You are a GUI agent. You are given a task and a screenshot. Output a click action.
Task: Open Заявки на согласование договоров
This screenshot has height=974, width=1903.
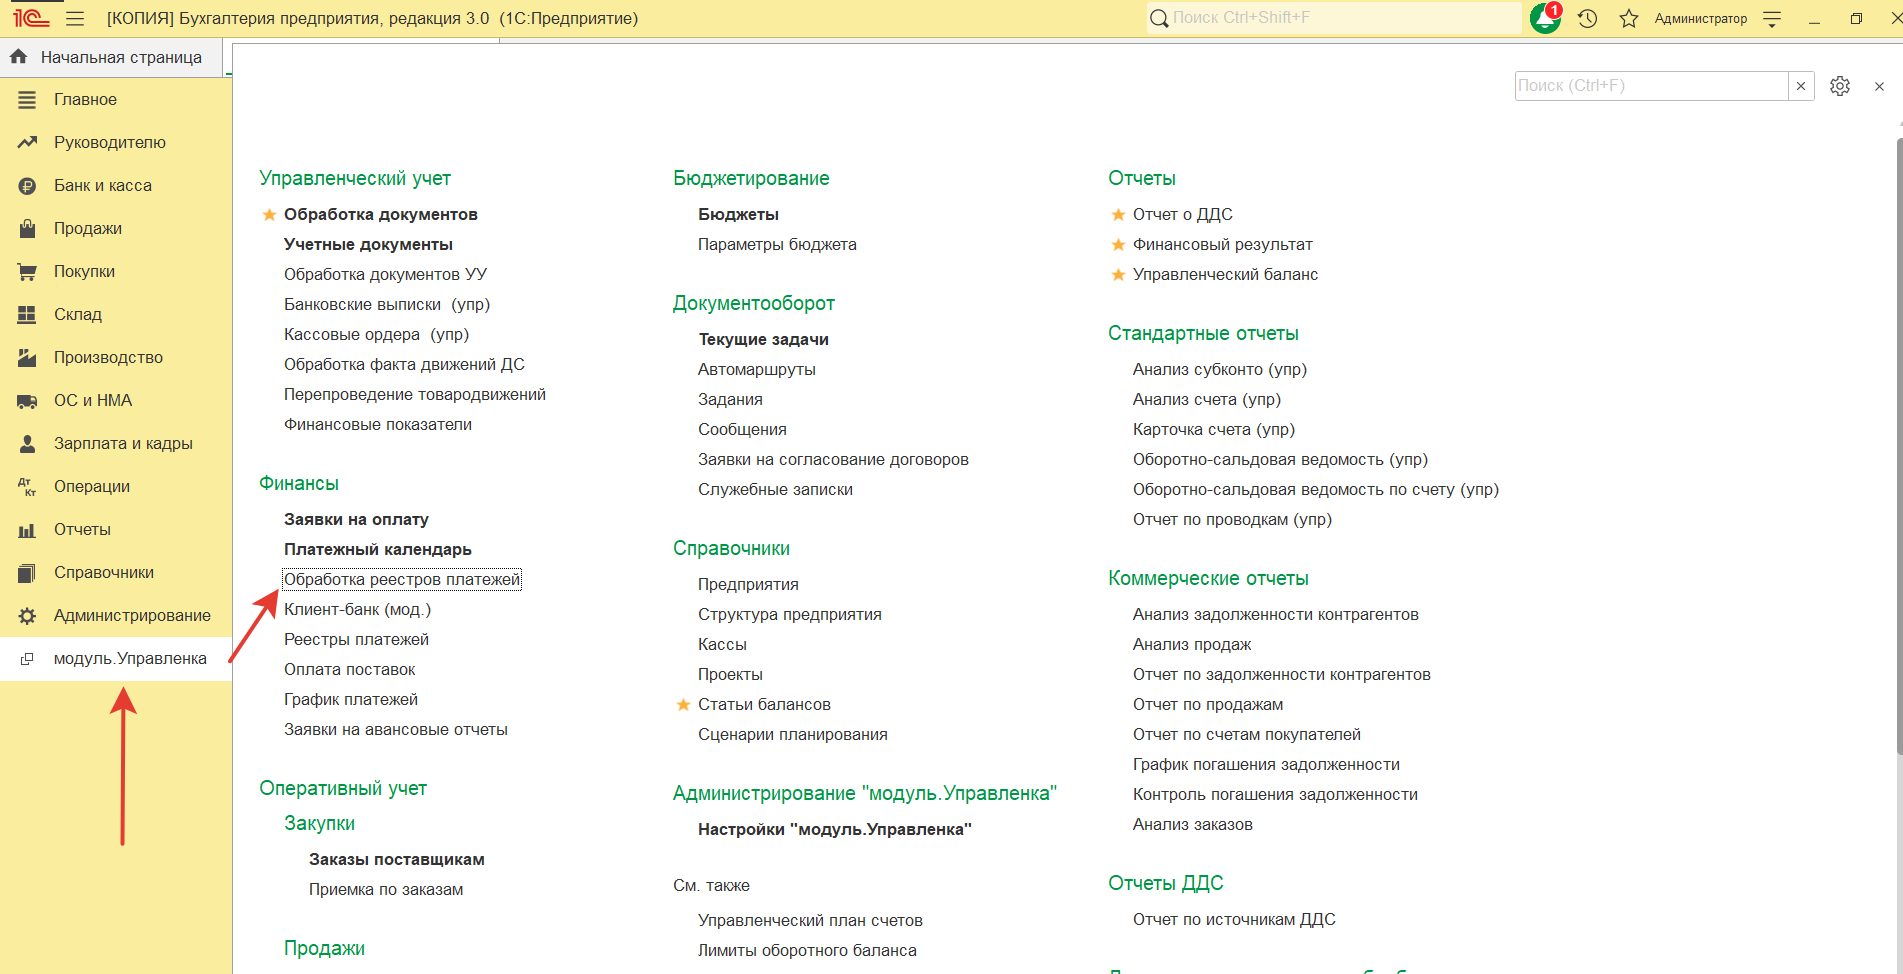point(833,459)
